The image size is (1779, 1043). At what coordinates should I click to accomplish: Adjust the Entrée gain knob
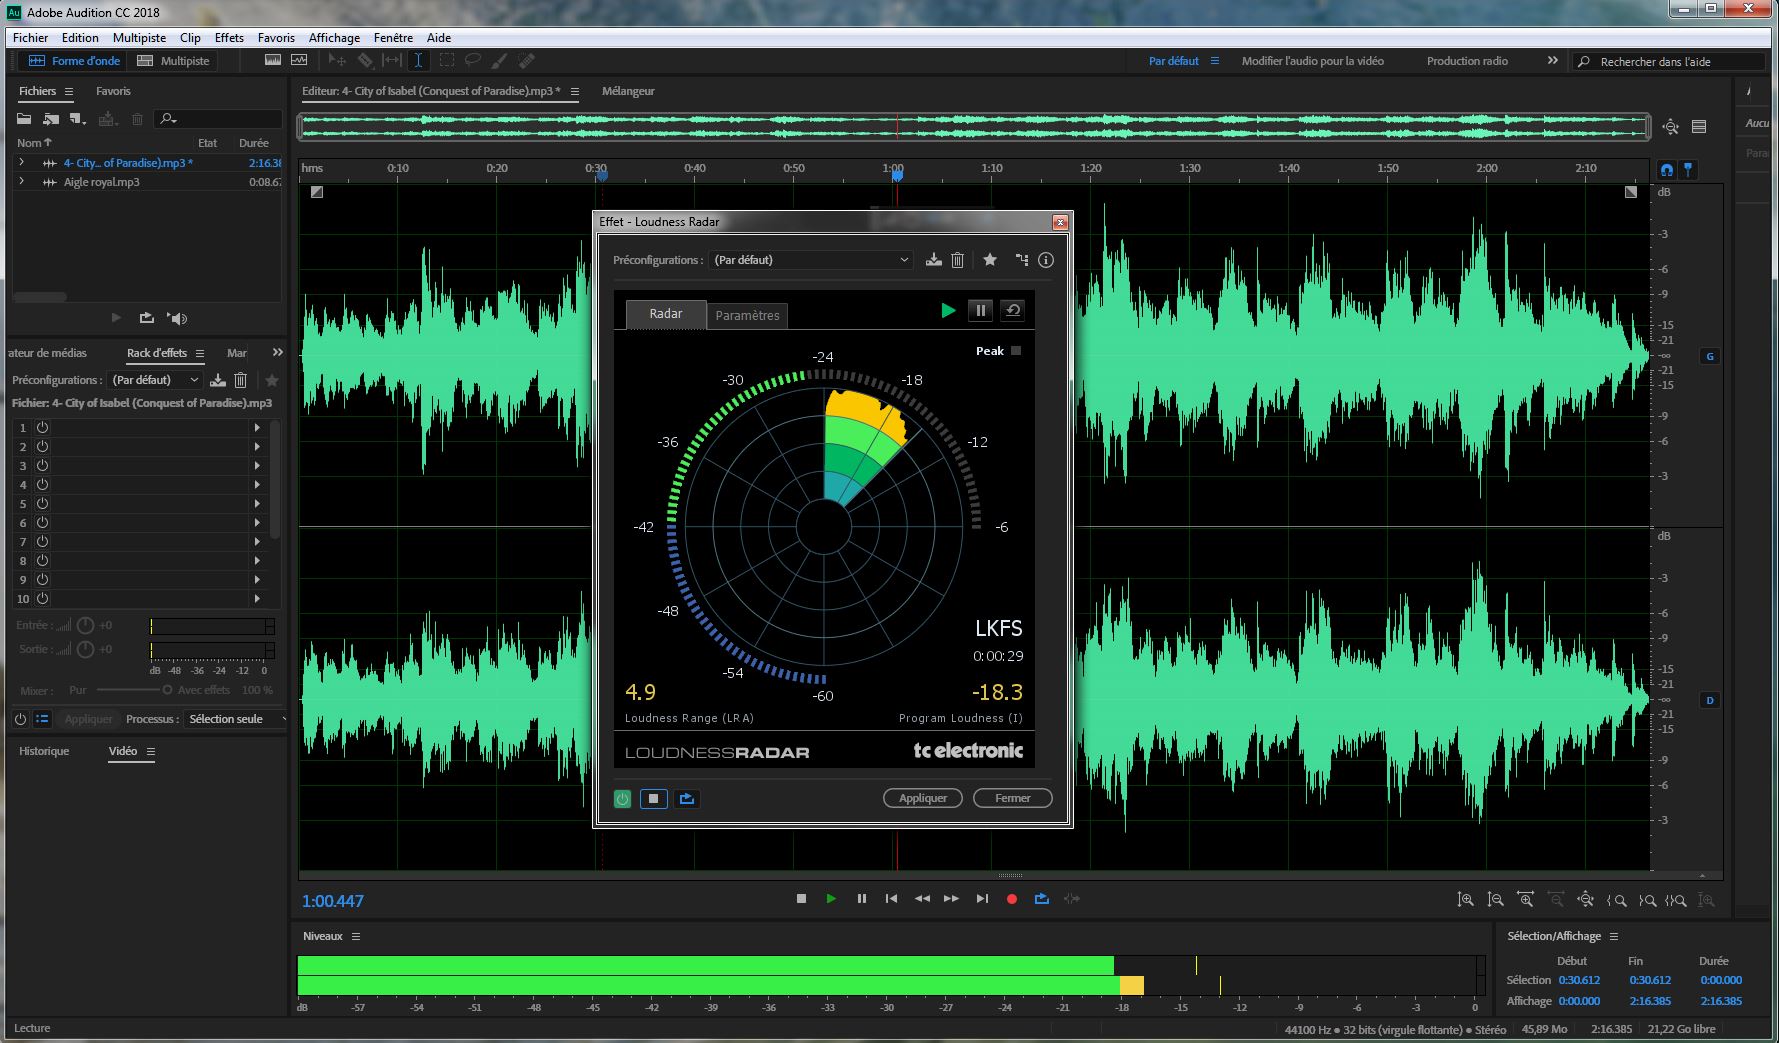point(86,625)
